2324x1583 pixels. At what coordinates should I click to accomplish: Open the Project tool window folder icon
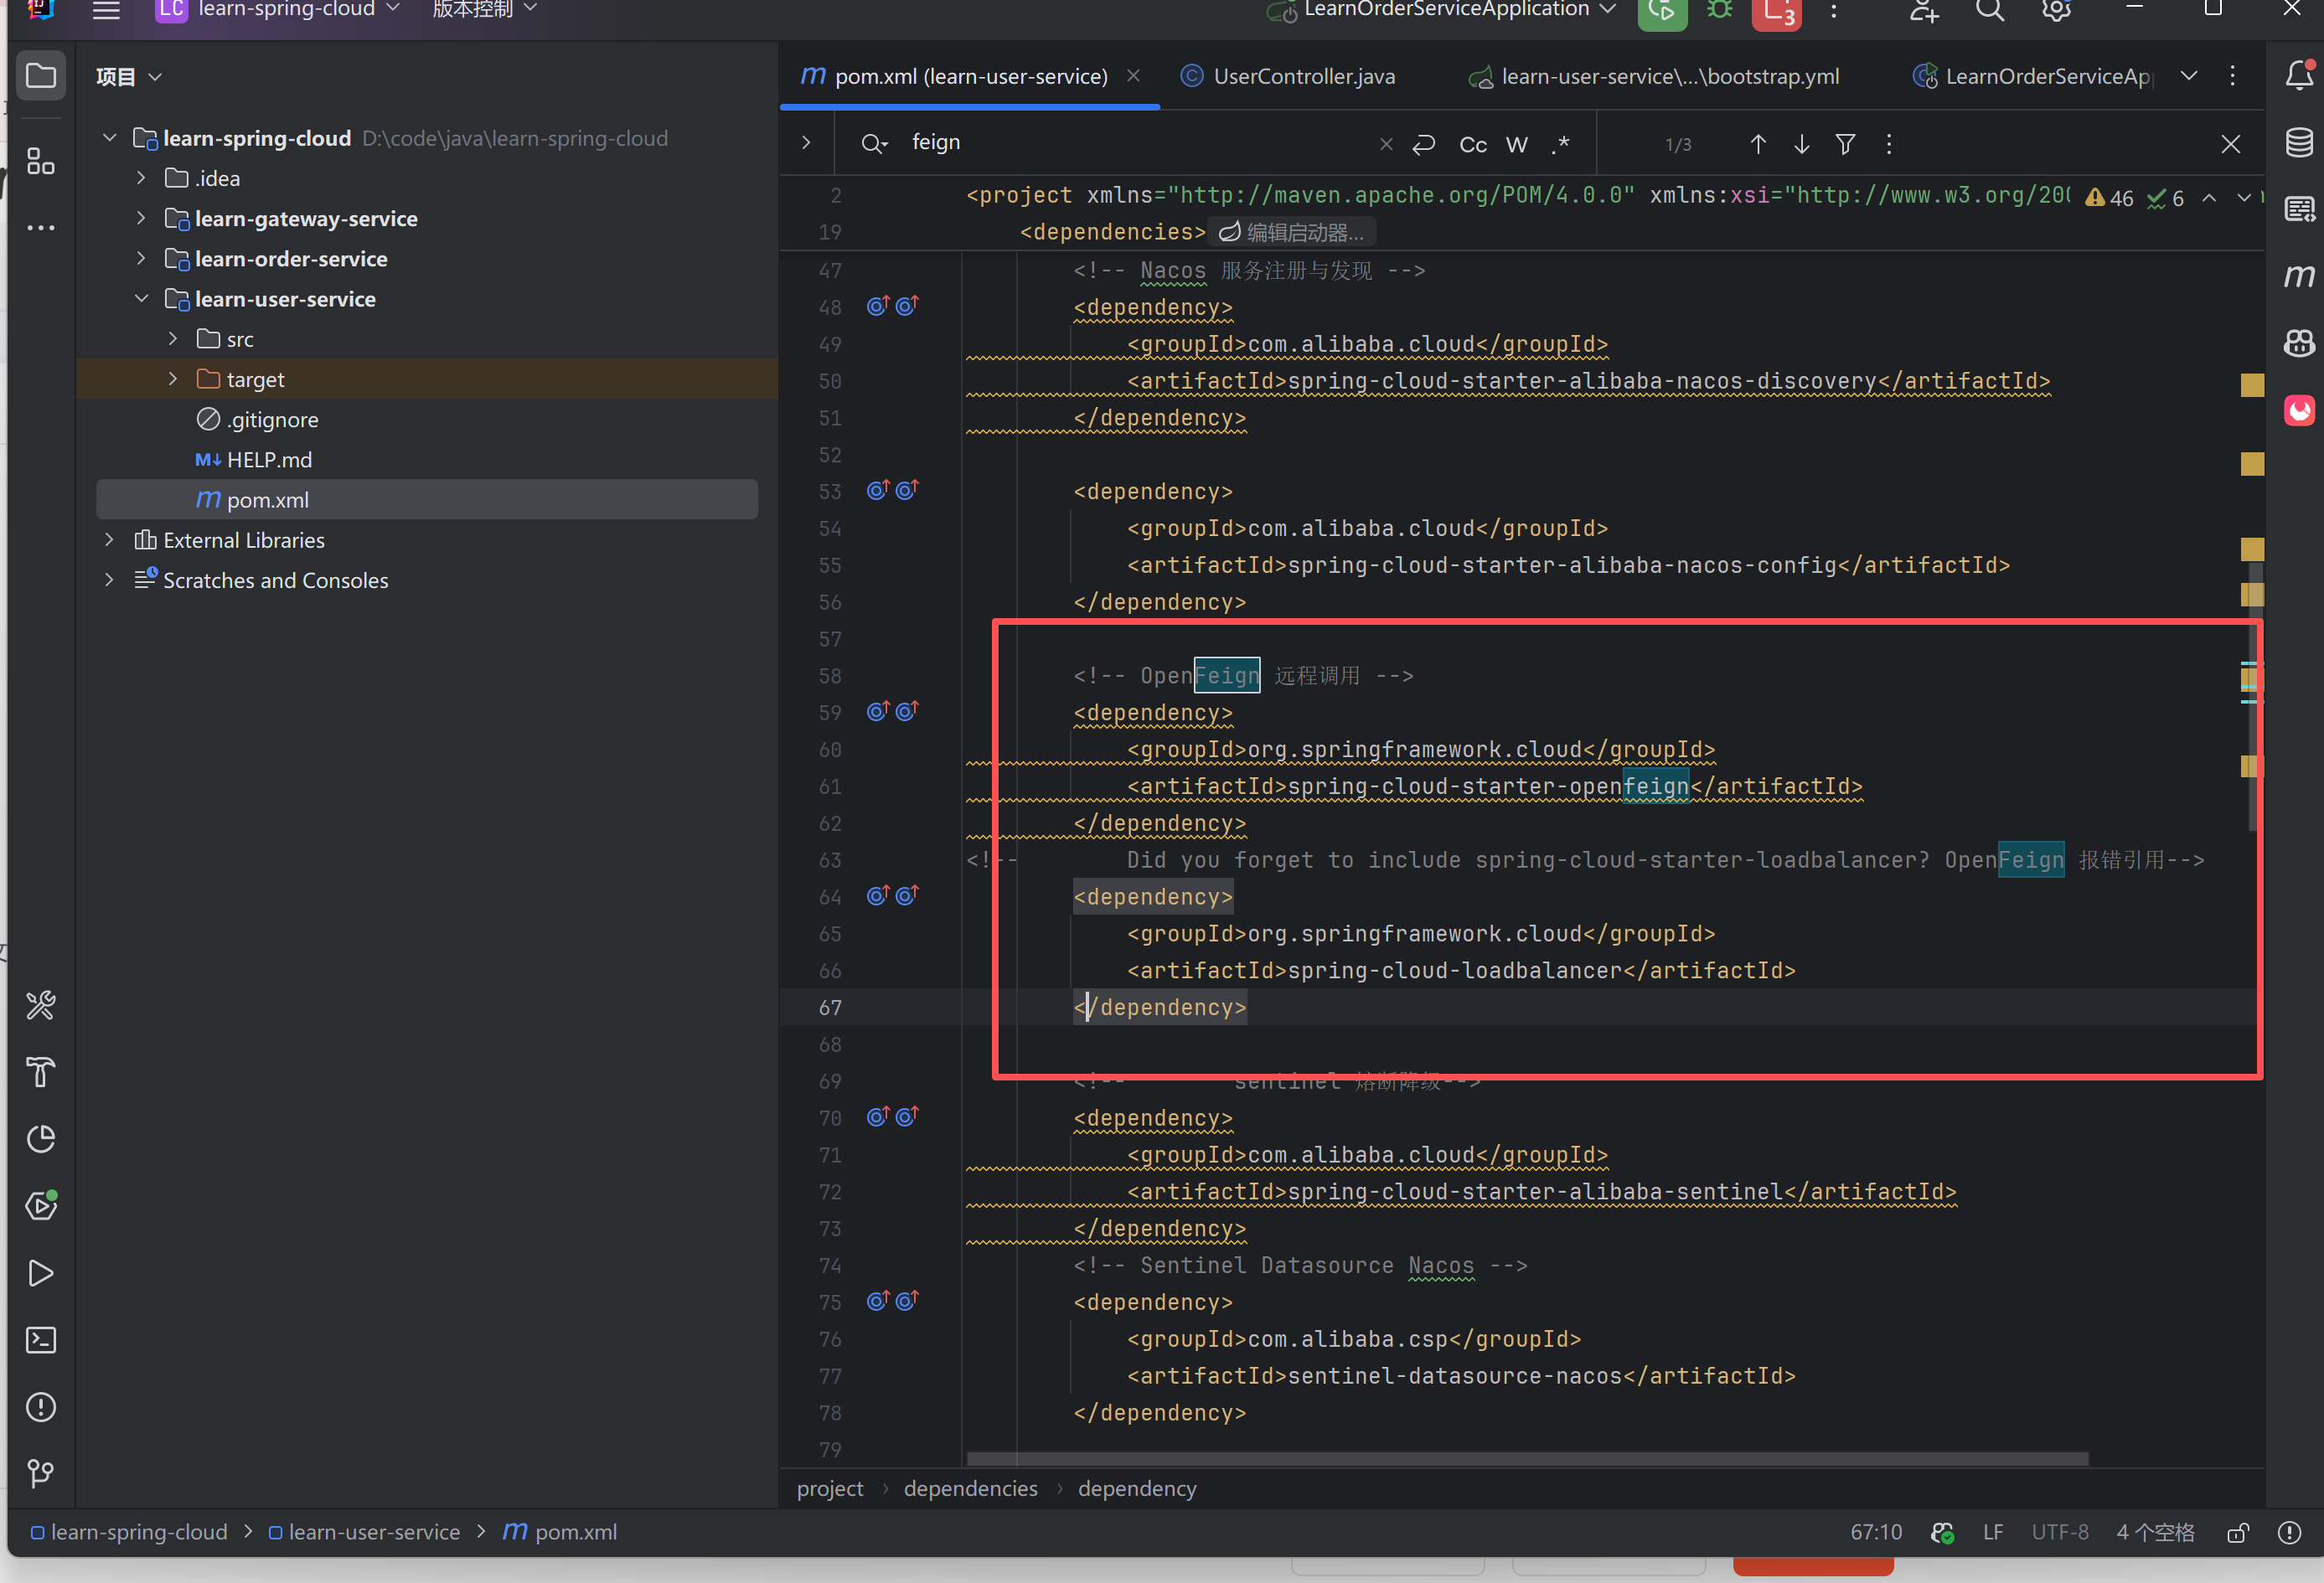41,76
